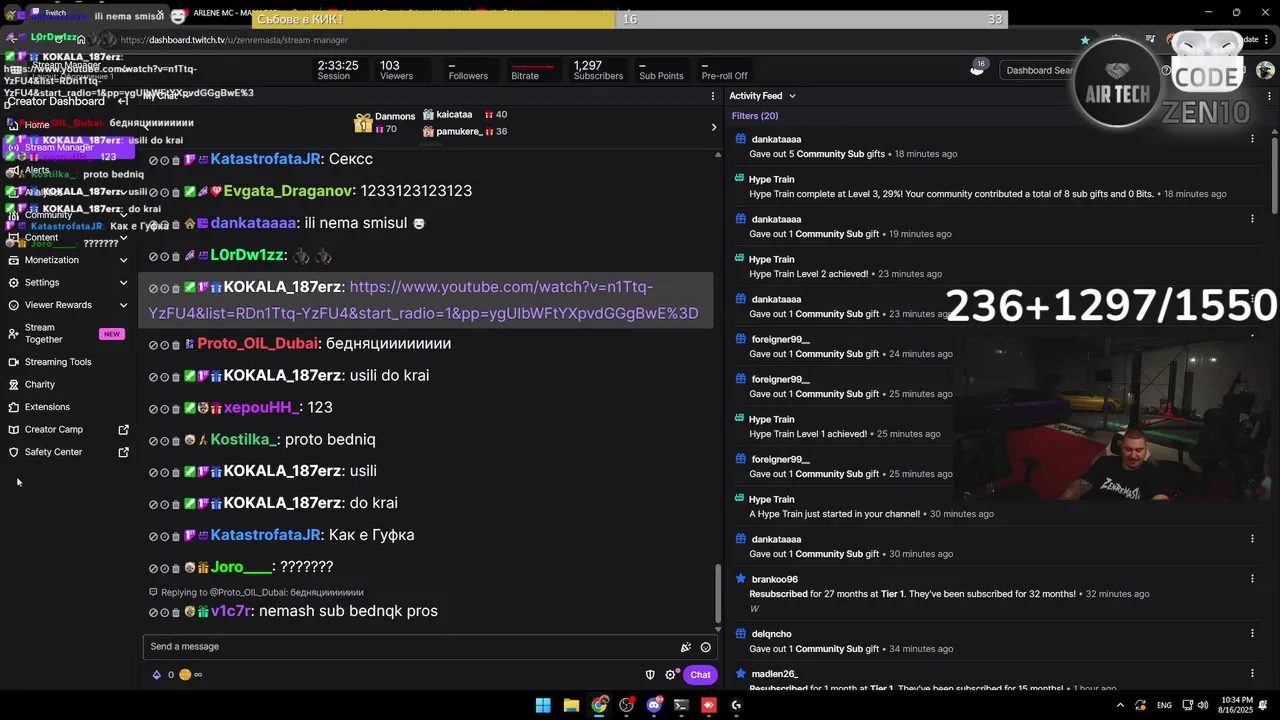Open Streaming Tools camera icon

pos(14,362)
